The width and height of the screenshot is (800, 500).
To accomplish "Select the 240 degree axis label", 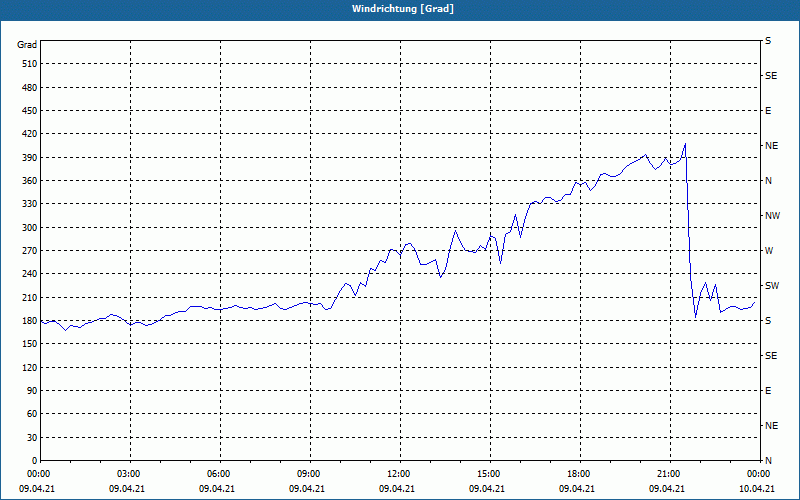I will pyautogui.click(x=30, y=274).
